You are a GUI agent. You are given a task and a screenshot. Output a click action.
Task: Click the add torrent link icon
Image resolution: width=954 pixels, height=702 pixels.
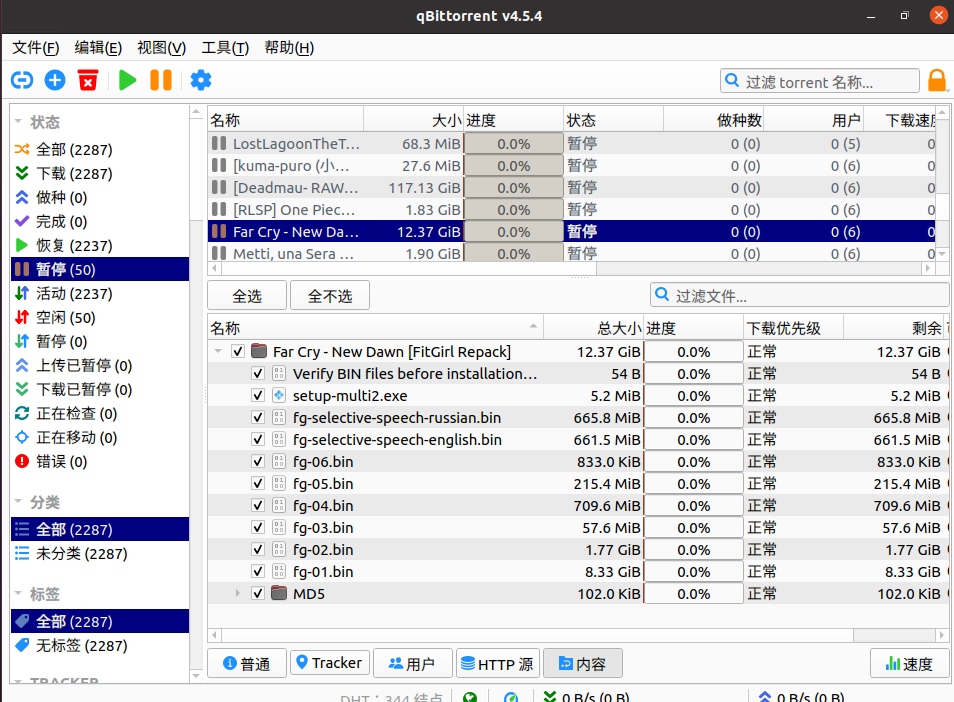tap(22, 80)
